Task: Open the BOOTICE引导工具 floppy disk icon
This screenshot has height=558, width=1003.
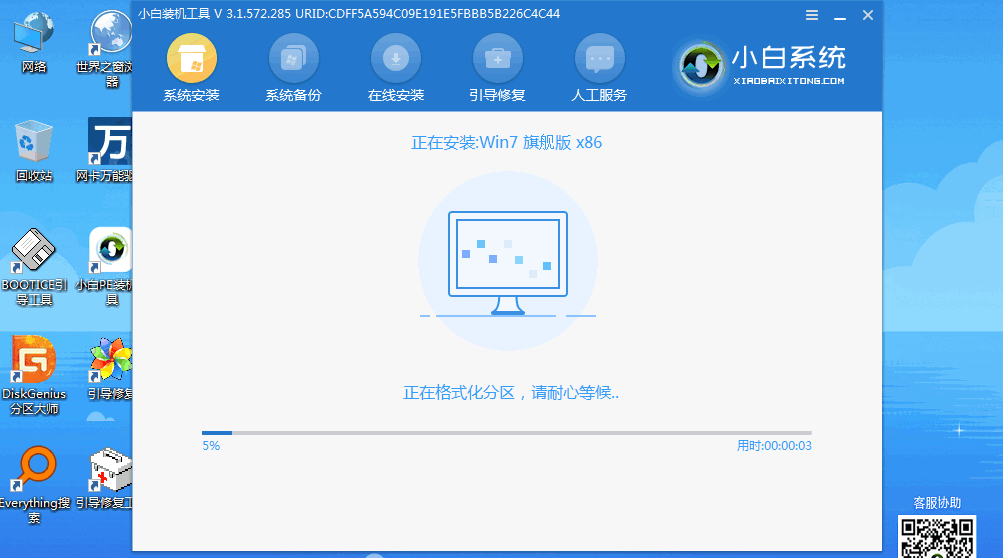Action: point(33,260)
